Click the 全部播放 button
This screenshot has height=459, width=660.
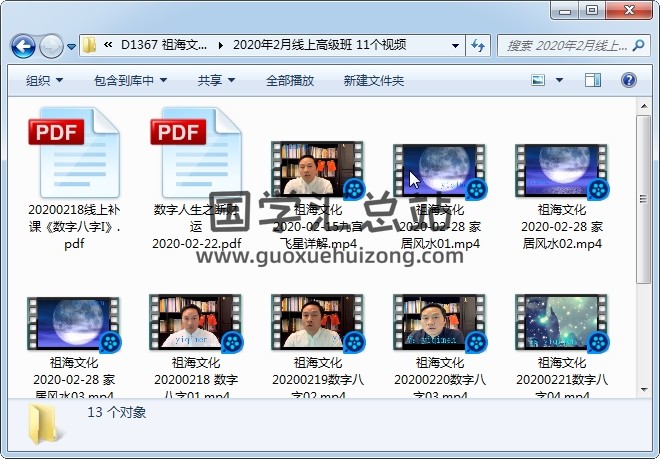click(290, 80)
